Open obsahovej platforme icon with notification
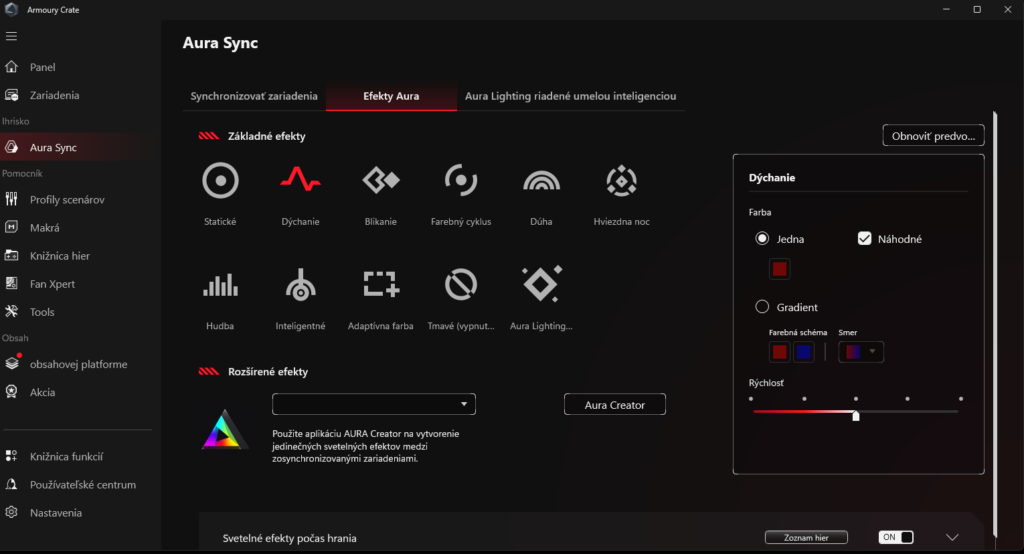The height and width of the screenshot is (554, 1024). click(12, 363)
